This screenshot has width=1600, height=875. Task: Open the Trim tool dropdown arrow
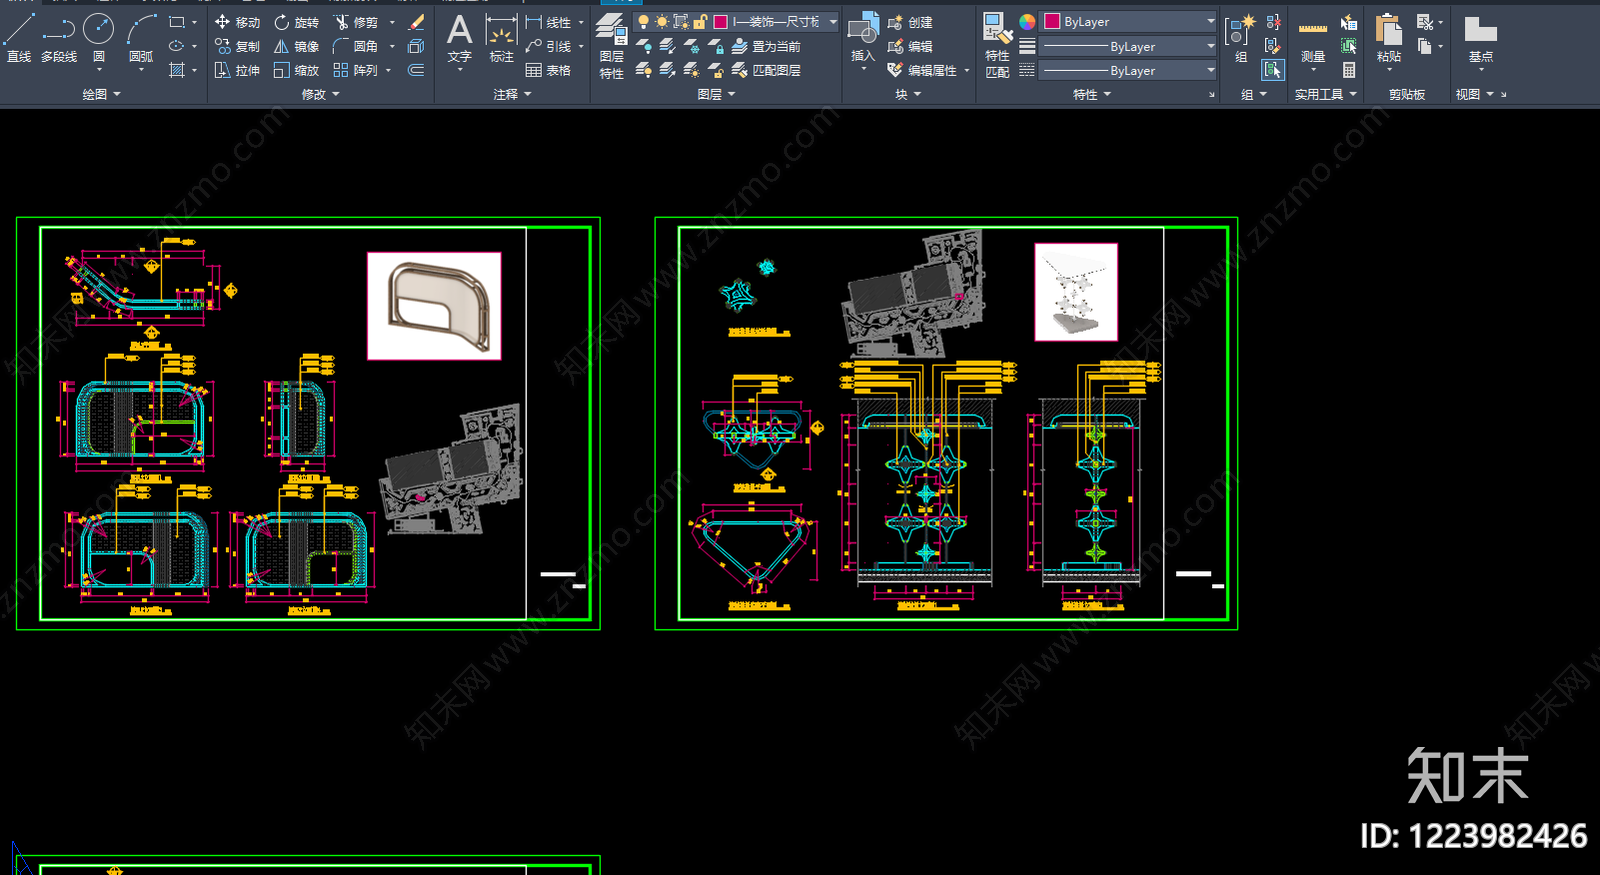[x=392, y=22]
